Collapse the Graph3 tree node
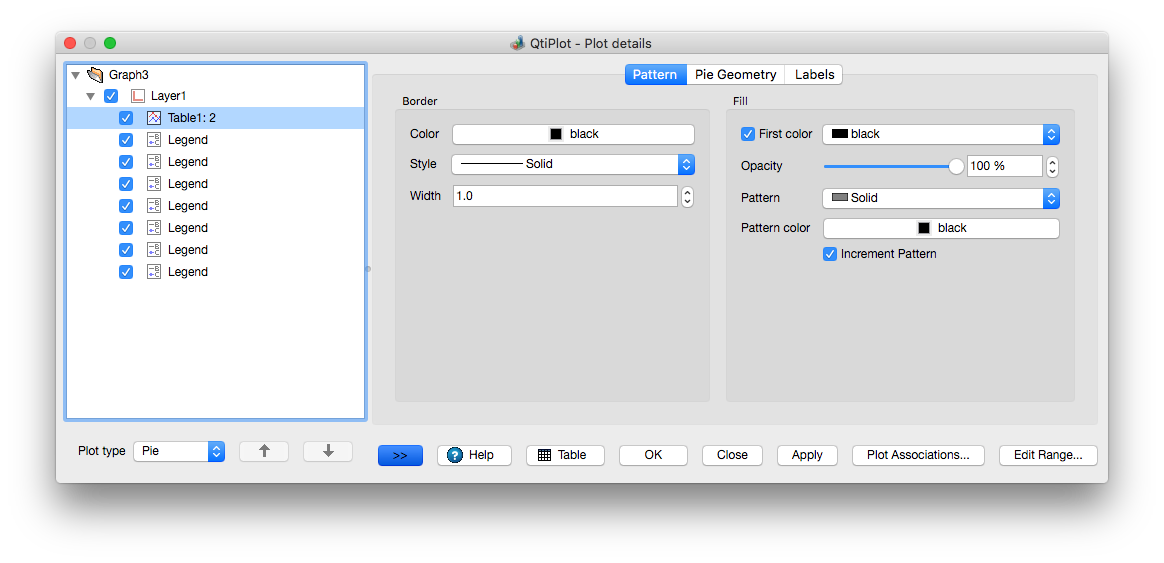This screenshot has height=563, width=1164. click(x=75, y=74)
